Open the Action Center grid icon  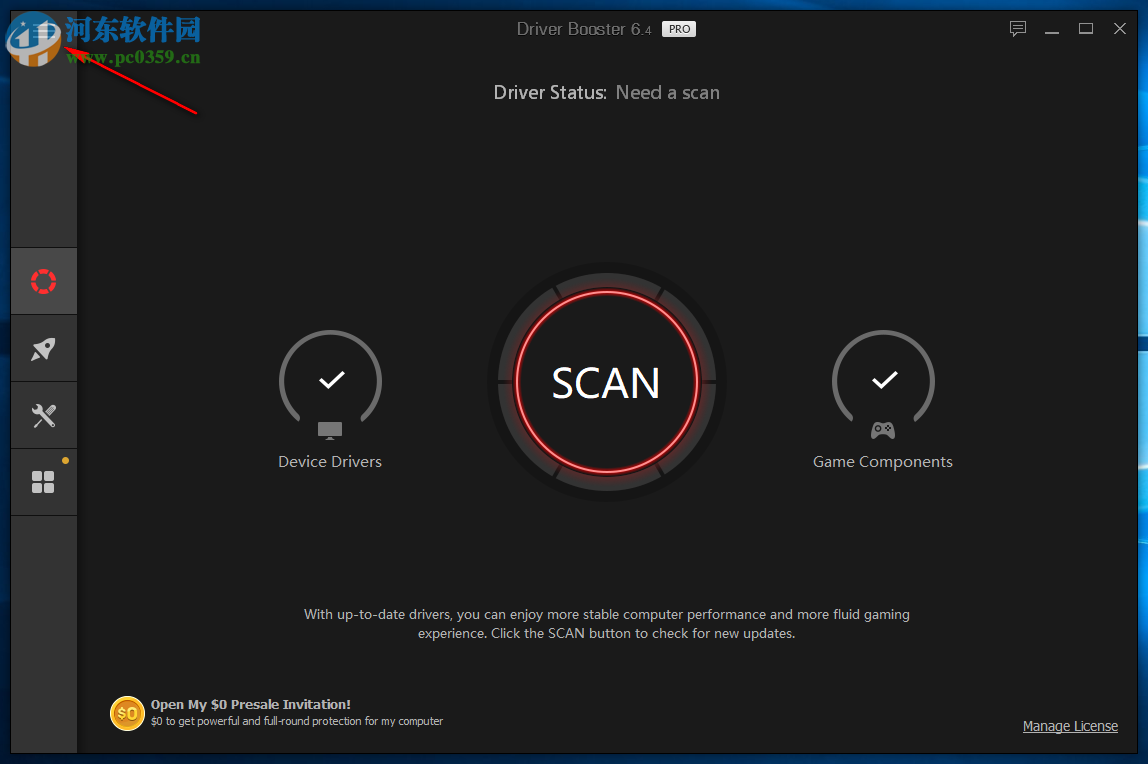tap(43, 482)
